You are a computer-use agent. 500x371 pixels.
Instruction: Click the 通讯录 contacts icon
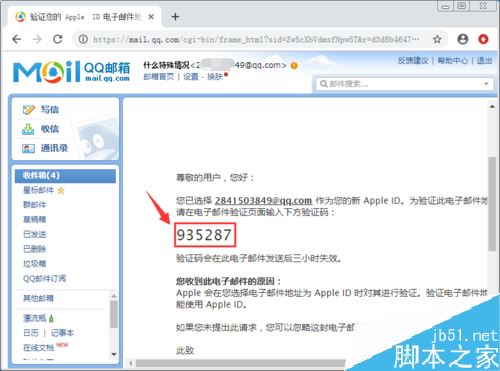click(28, 148)
